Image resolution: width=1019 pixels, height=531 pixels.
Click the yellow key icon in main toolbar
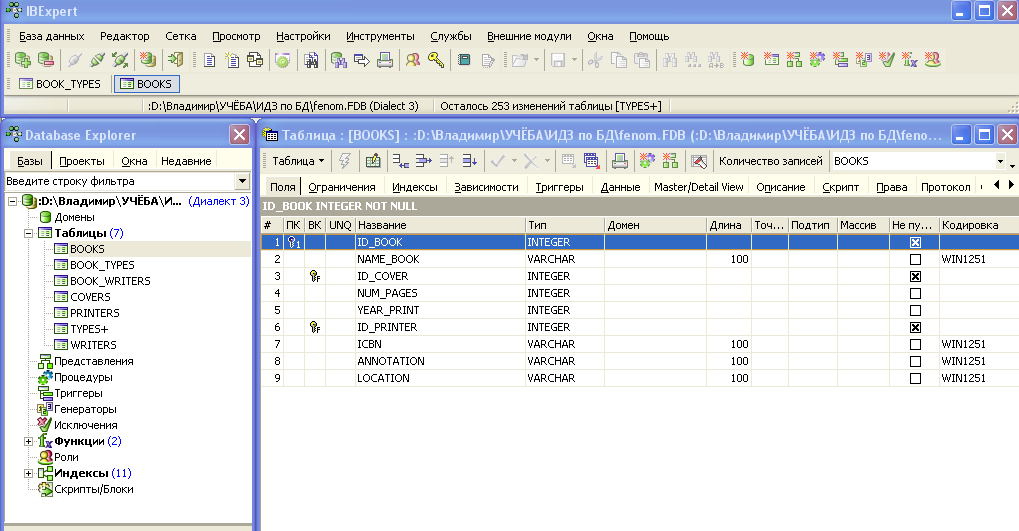(436, 60)
